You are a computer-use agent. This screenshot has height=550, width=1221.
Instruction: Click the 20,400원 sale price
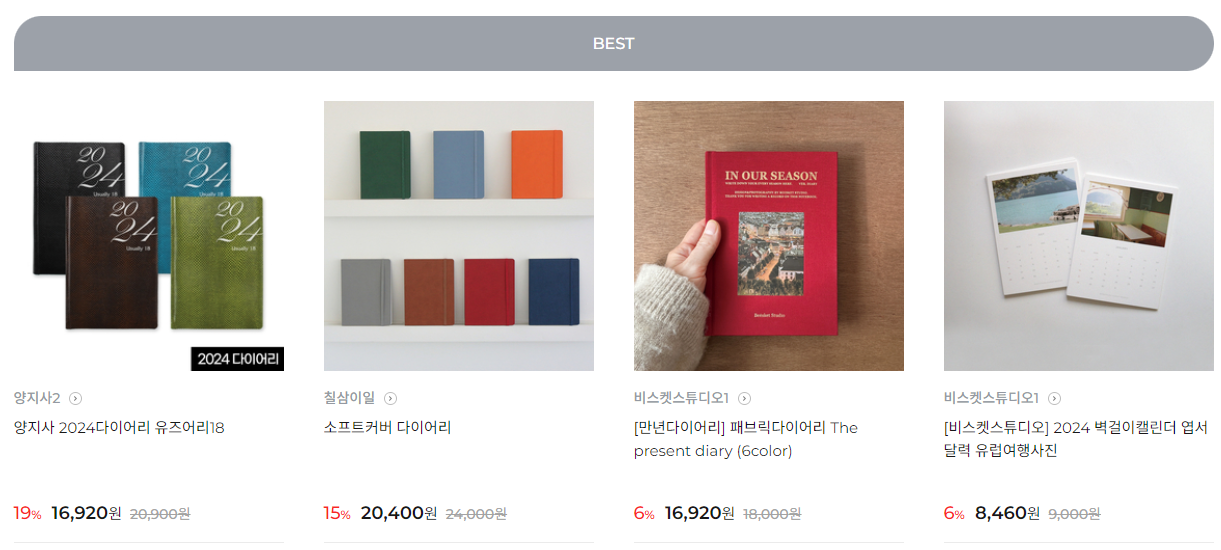(x=399, y=513)
